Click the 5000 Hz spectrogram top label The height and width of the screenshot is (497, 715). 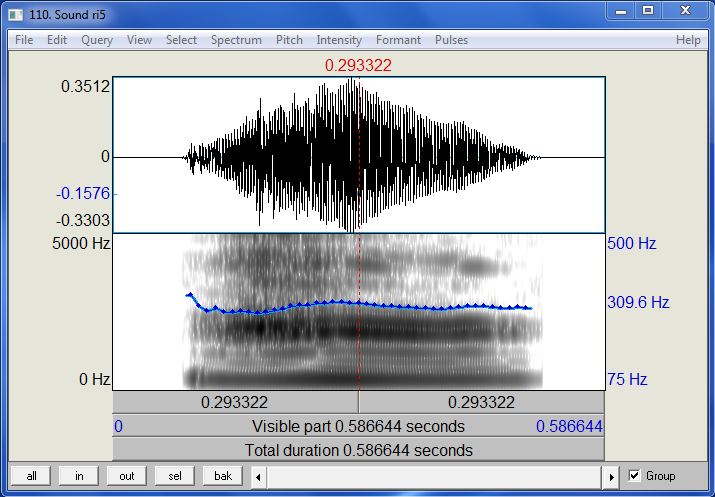coord(81,243)
